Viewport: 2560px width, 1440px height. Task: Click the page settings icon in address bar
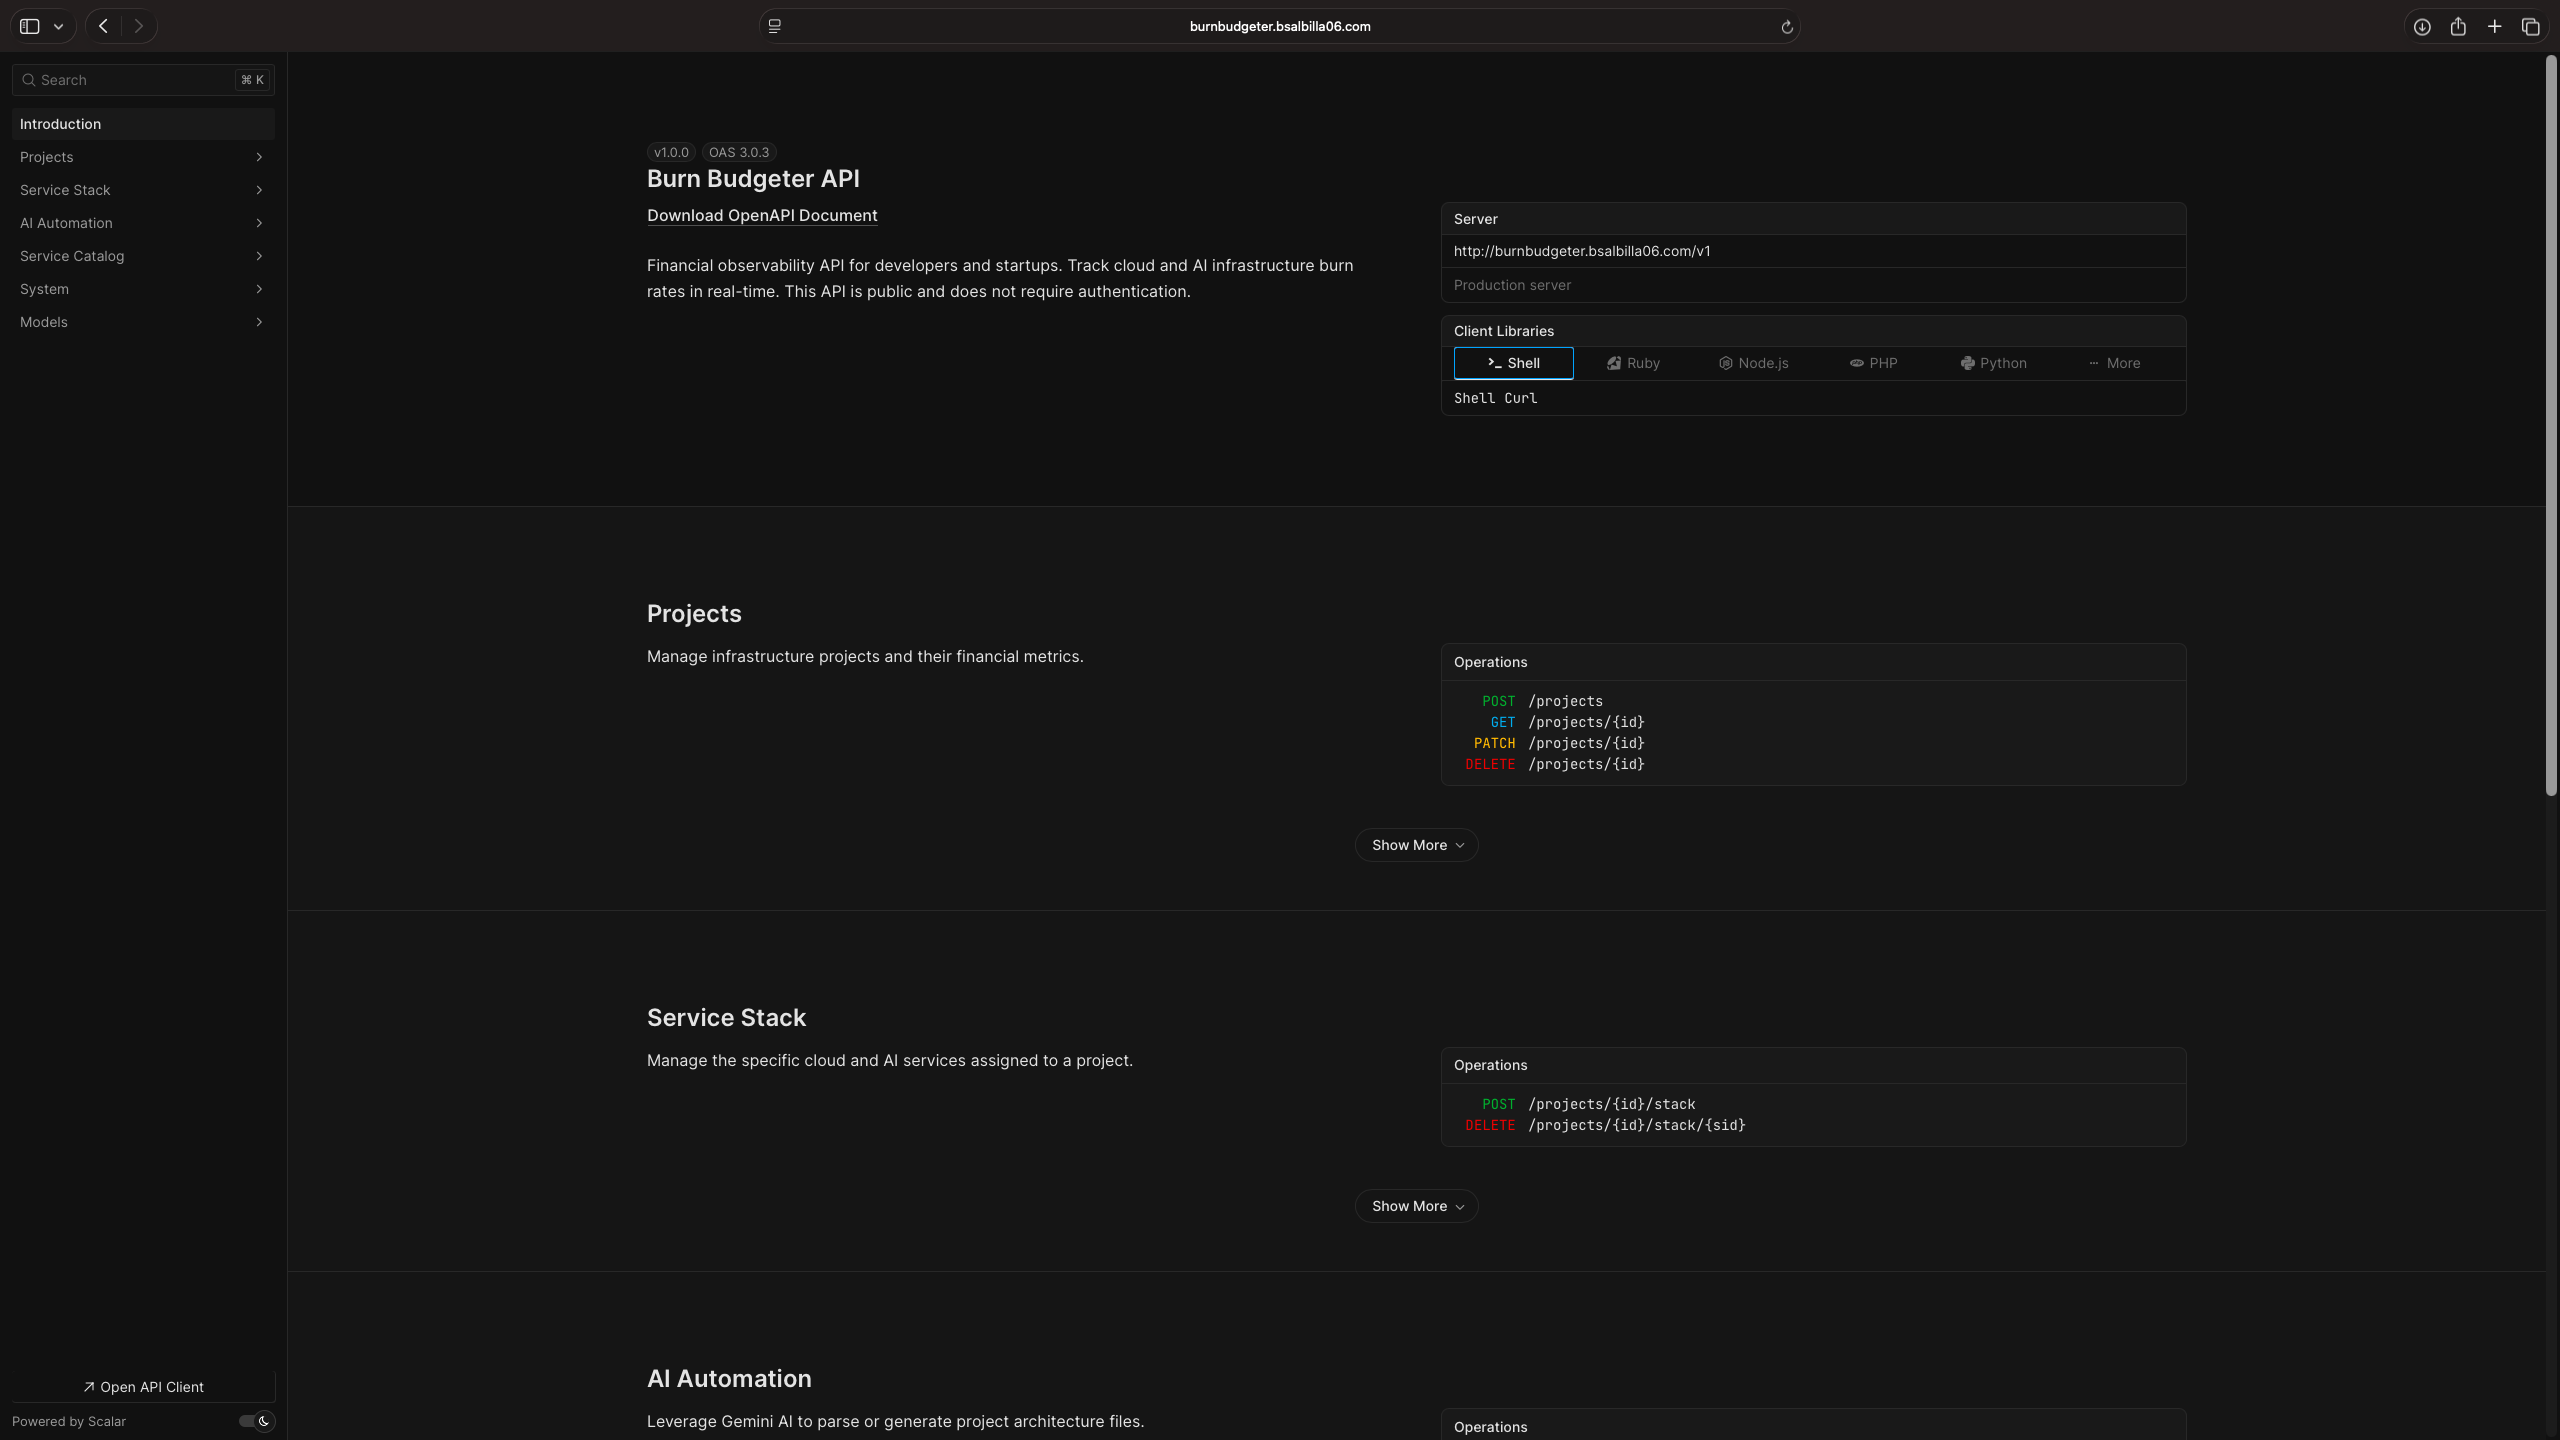click(774, 27)
